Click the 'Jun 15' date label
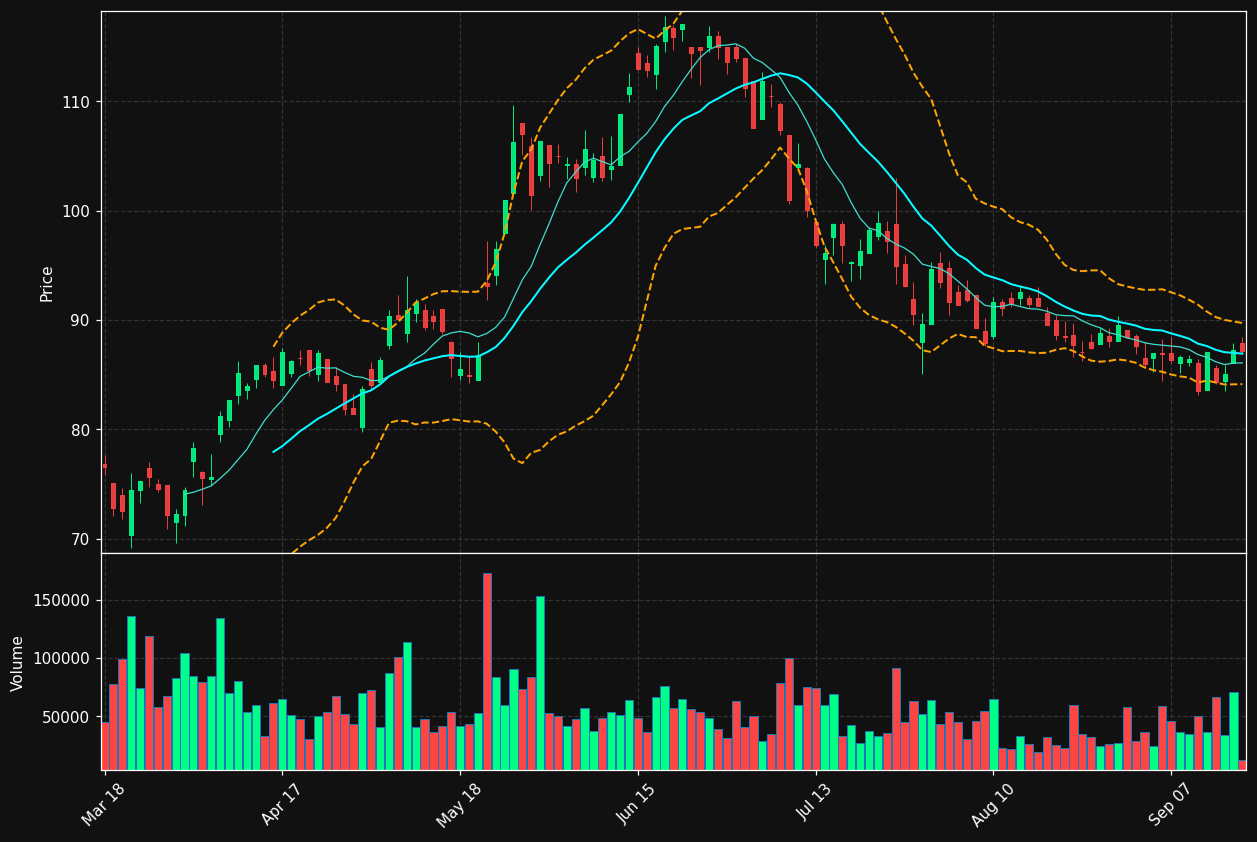 click(638, 802)
